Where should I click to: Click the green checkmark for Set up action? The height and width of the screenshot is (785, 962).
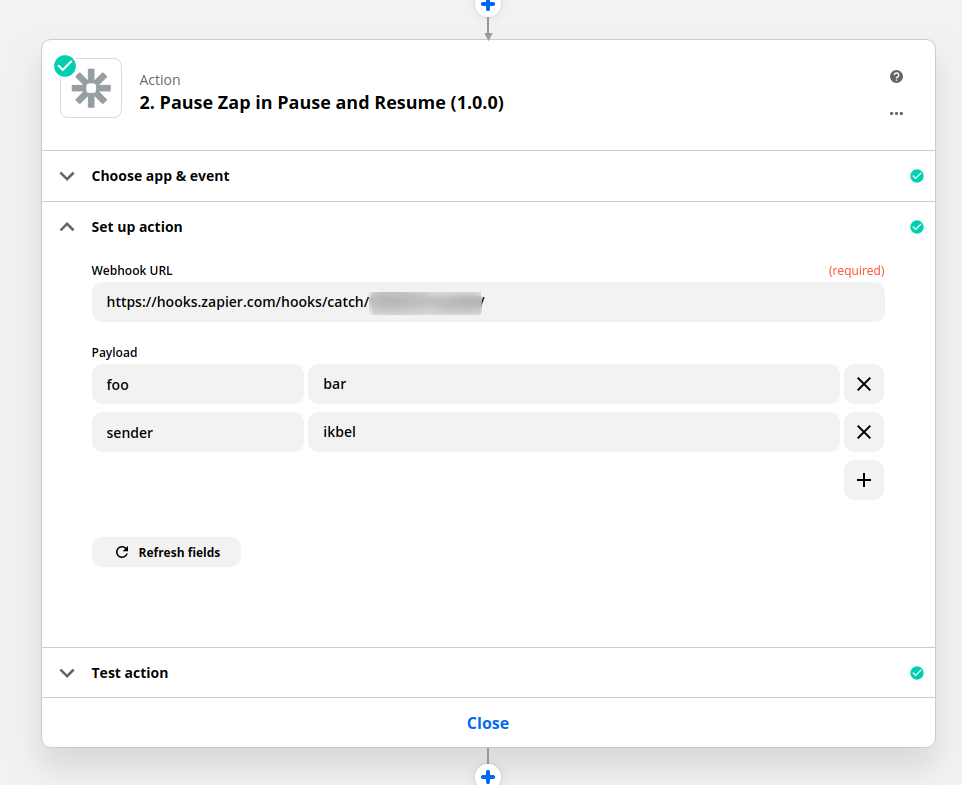[917, 227]
